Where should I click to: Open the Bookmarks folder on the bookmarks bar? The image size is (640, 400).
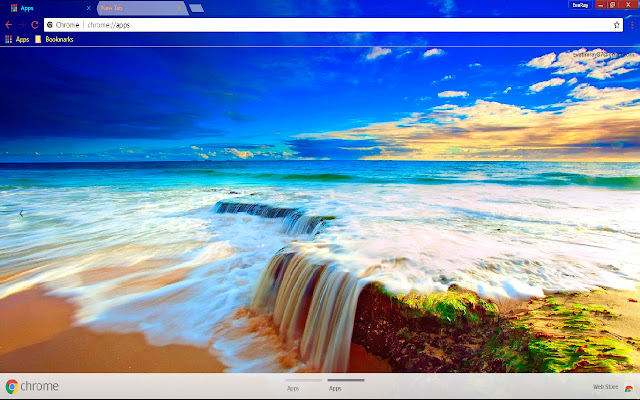(x=54, y=39)
